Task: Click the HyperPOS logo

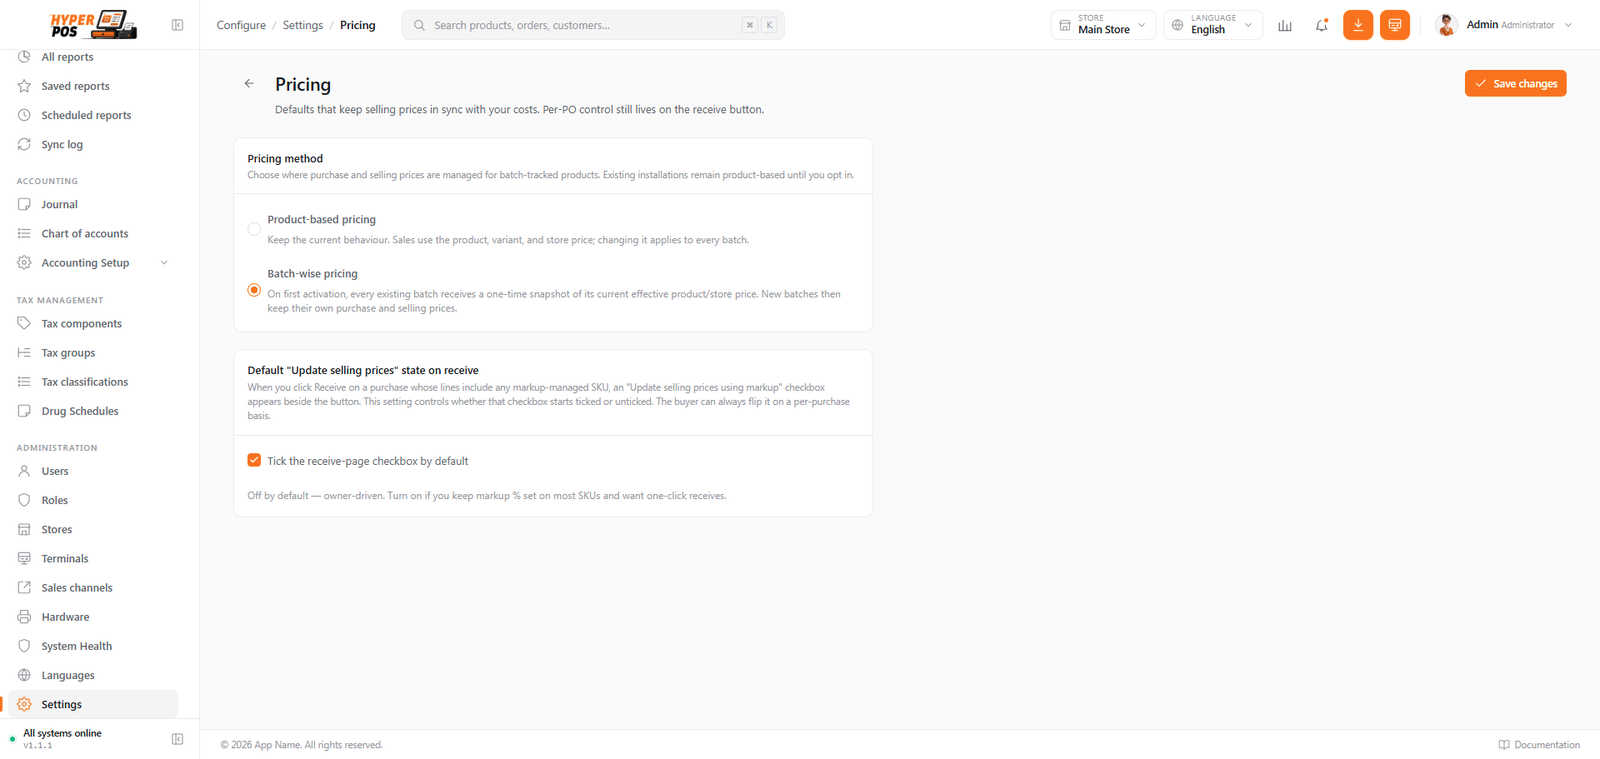Action: [x=93, y=24]
